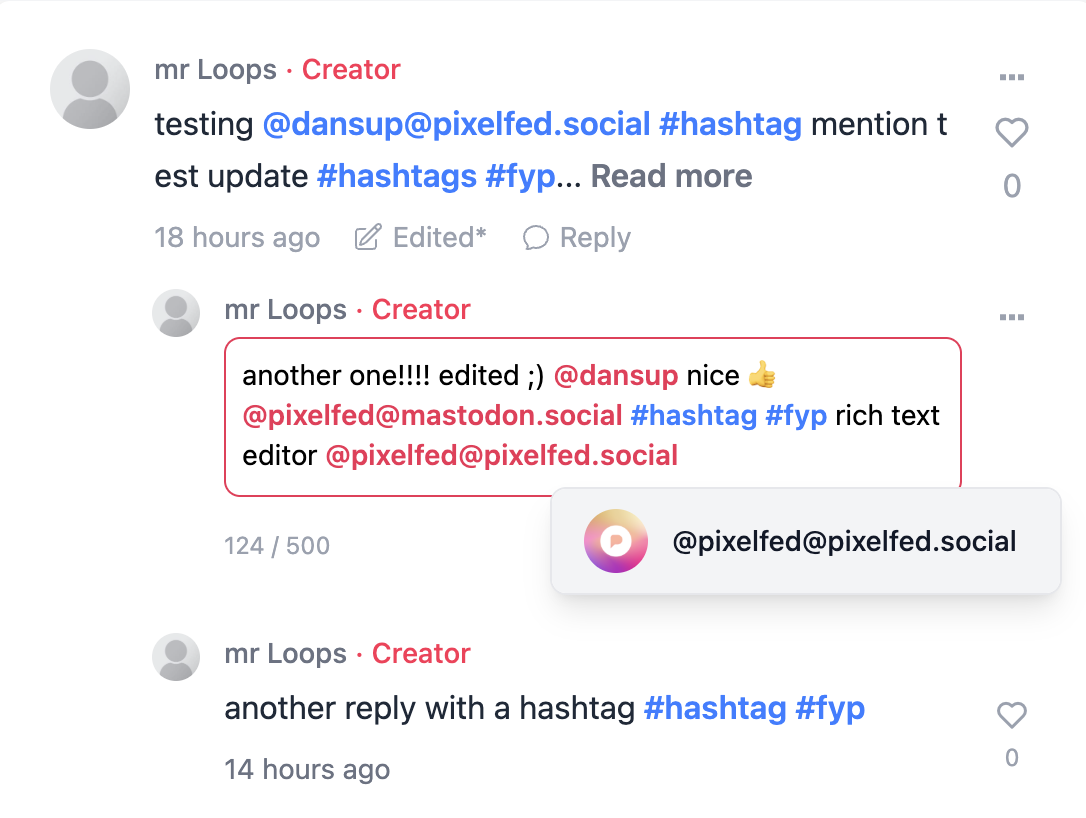Open #hashtags link in top comment
Image resolution: width=1086 pixels, height=818 pixels.
(396, 177)
